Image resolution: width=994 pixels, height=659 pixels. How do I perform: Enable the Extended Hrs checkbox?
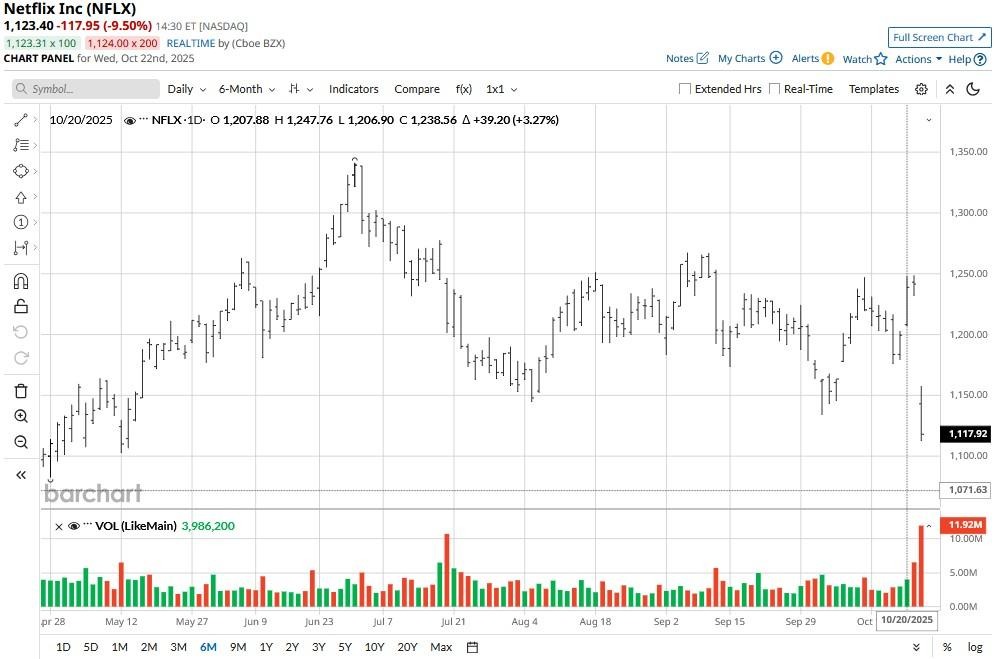coord(685,89)
